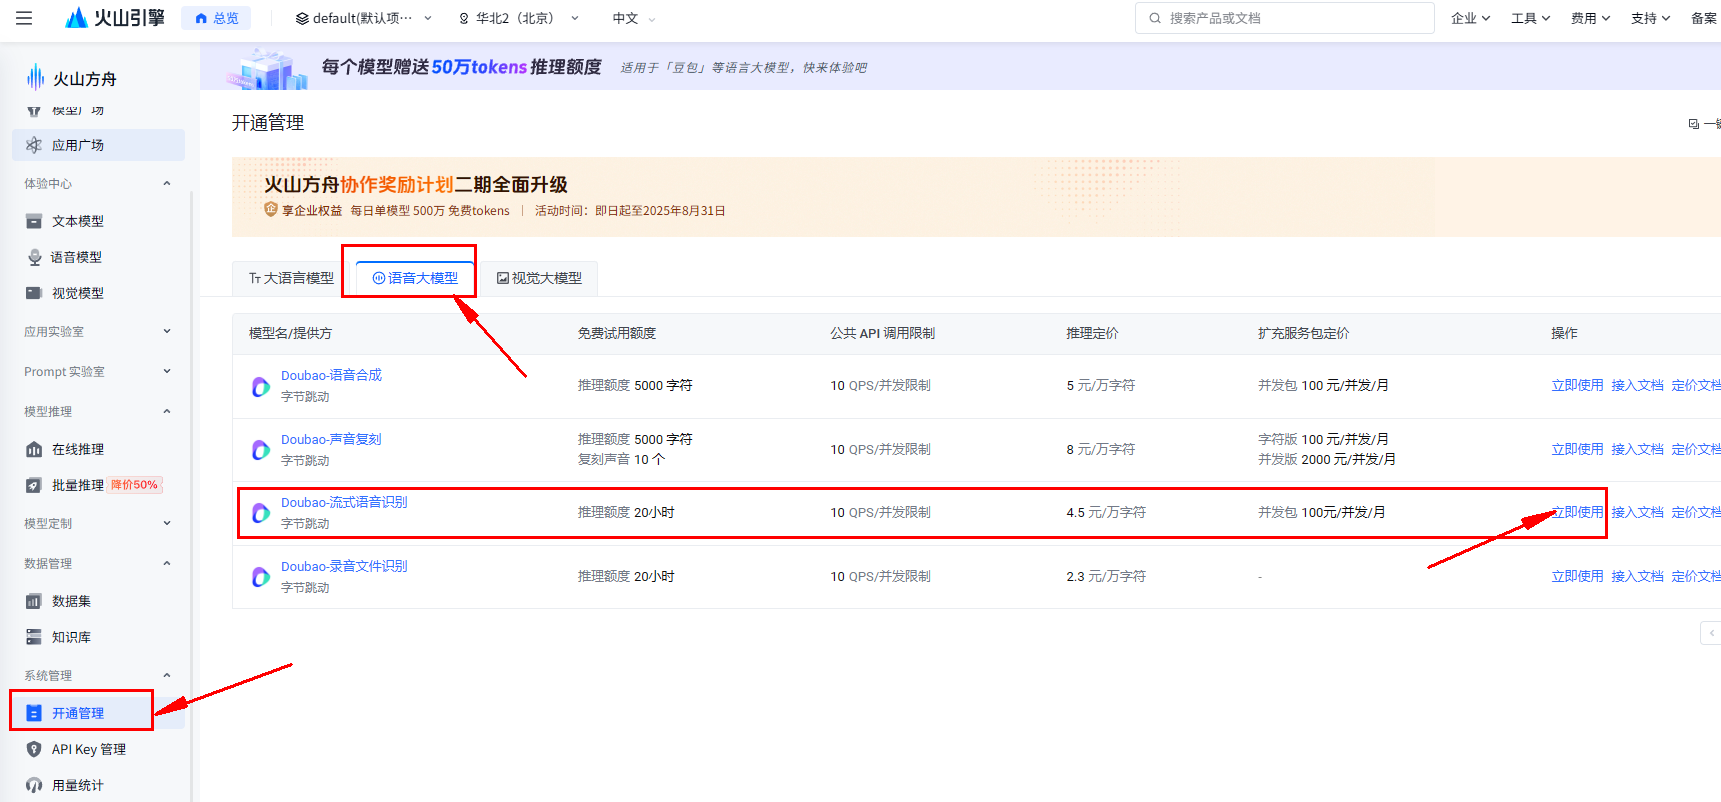Image resolution: width=1721 pixels, height=802 pixels.
Task: Open the Doubao-录音文件识别 model link
Action: (344, 566)
